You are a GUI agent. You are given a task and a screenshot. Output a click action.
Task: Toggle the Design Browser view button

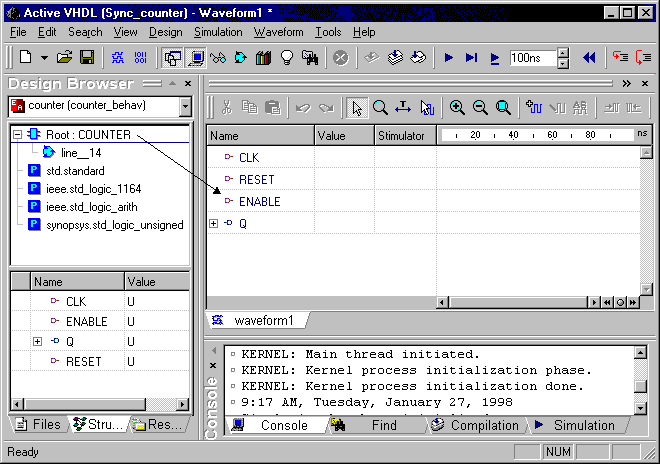tap(172, 58)
